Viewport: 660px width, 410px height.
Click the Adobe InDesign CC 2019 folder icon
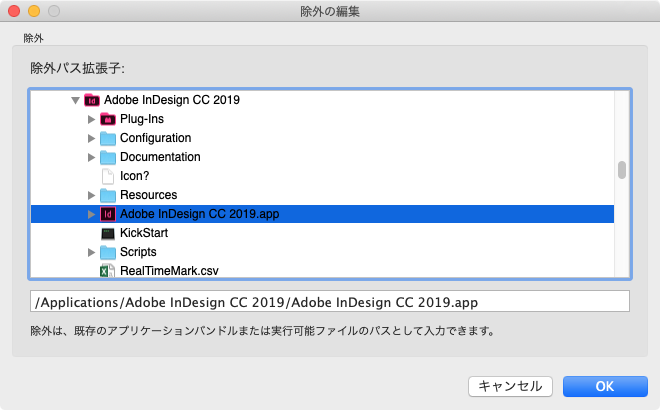92,100
